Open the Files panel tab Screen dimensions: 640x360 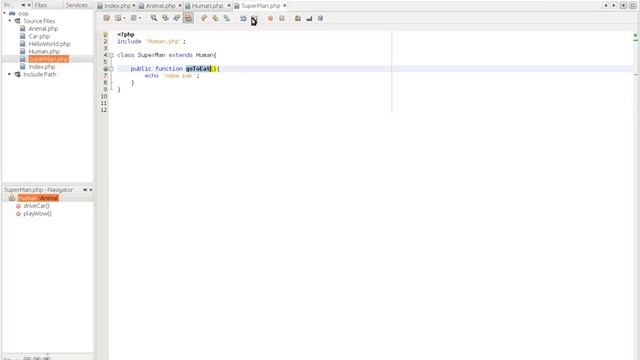click(x=41, y=5)
